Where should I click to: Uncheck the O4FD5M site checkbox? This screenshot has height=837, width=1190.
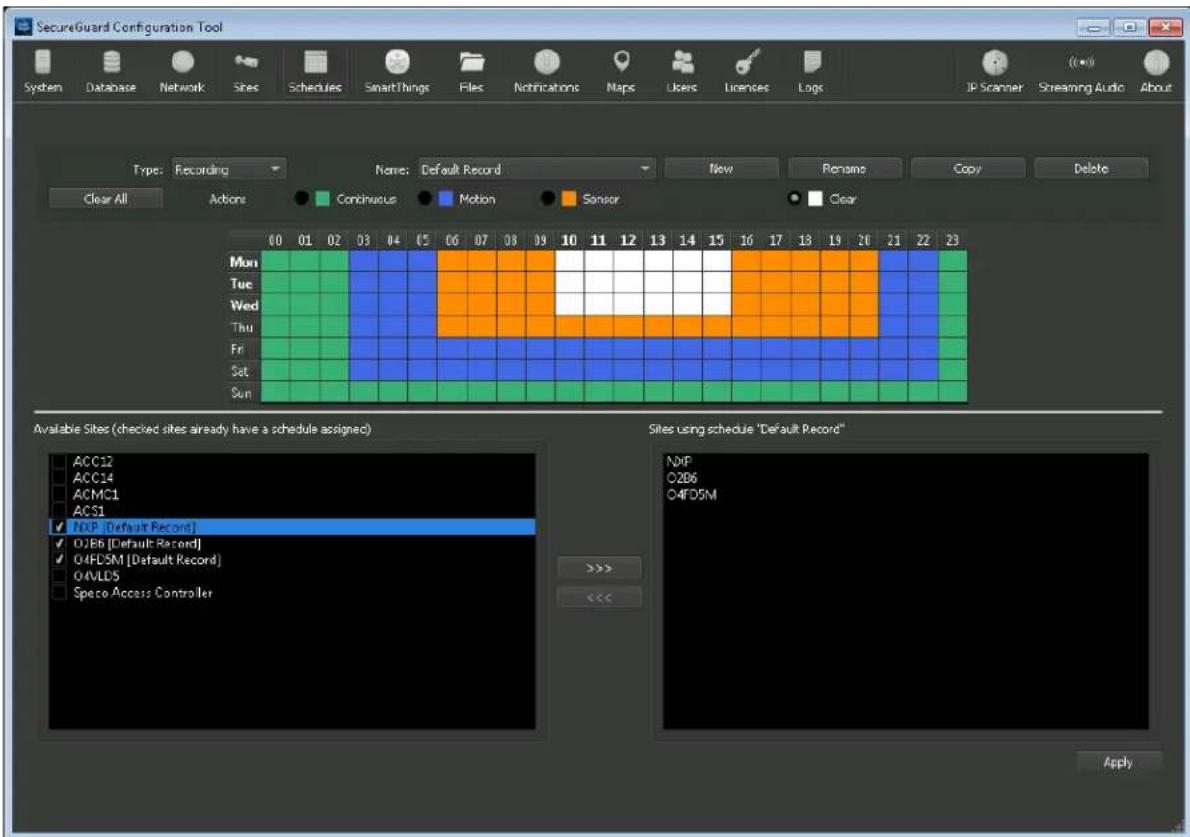point(59,560)
